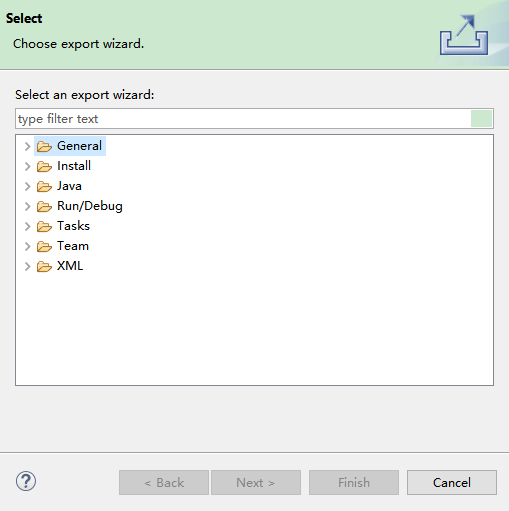Expand the Run/Debug category arrow
509x511 pixels.
pos(28,206)
